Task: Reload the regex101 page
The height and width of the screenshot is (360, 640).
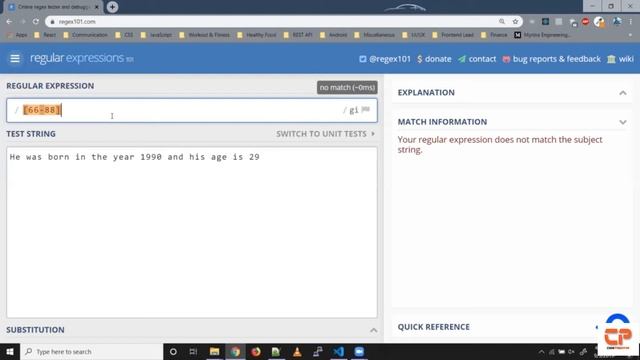Action: coord(36,22)
